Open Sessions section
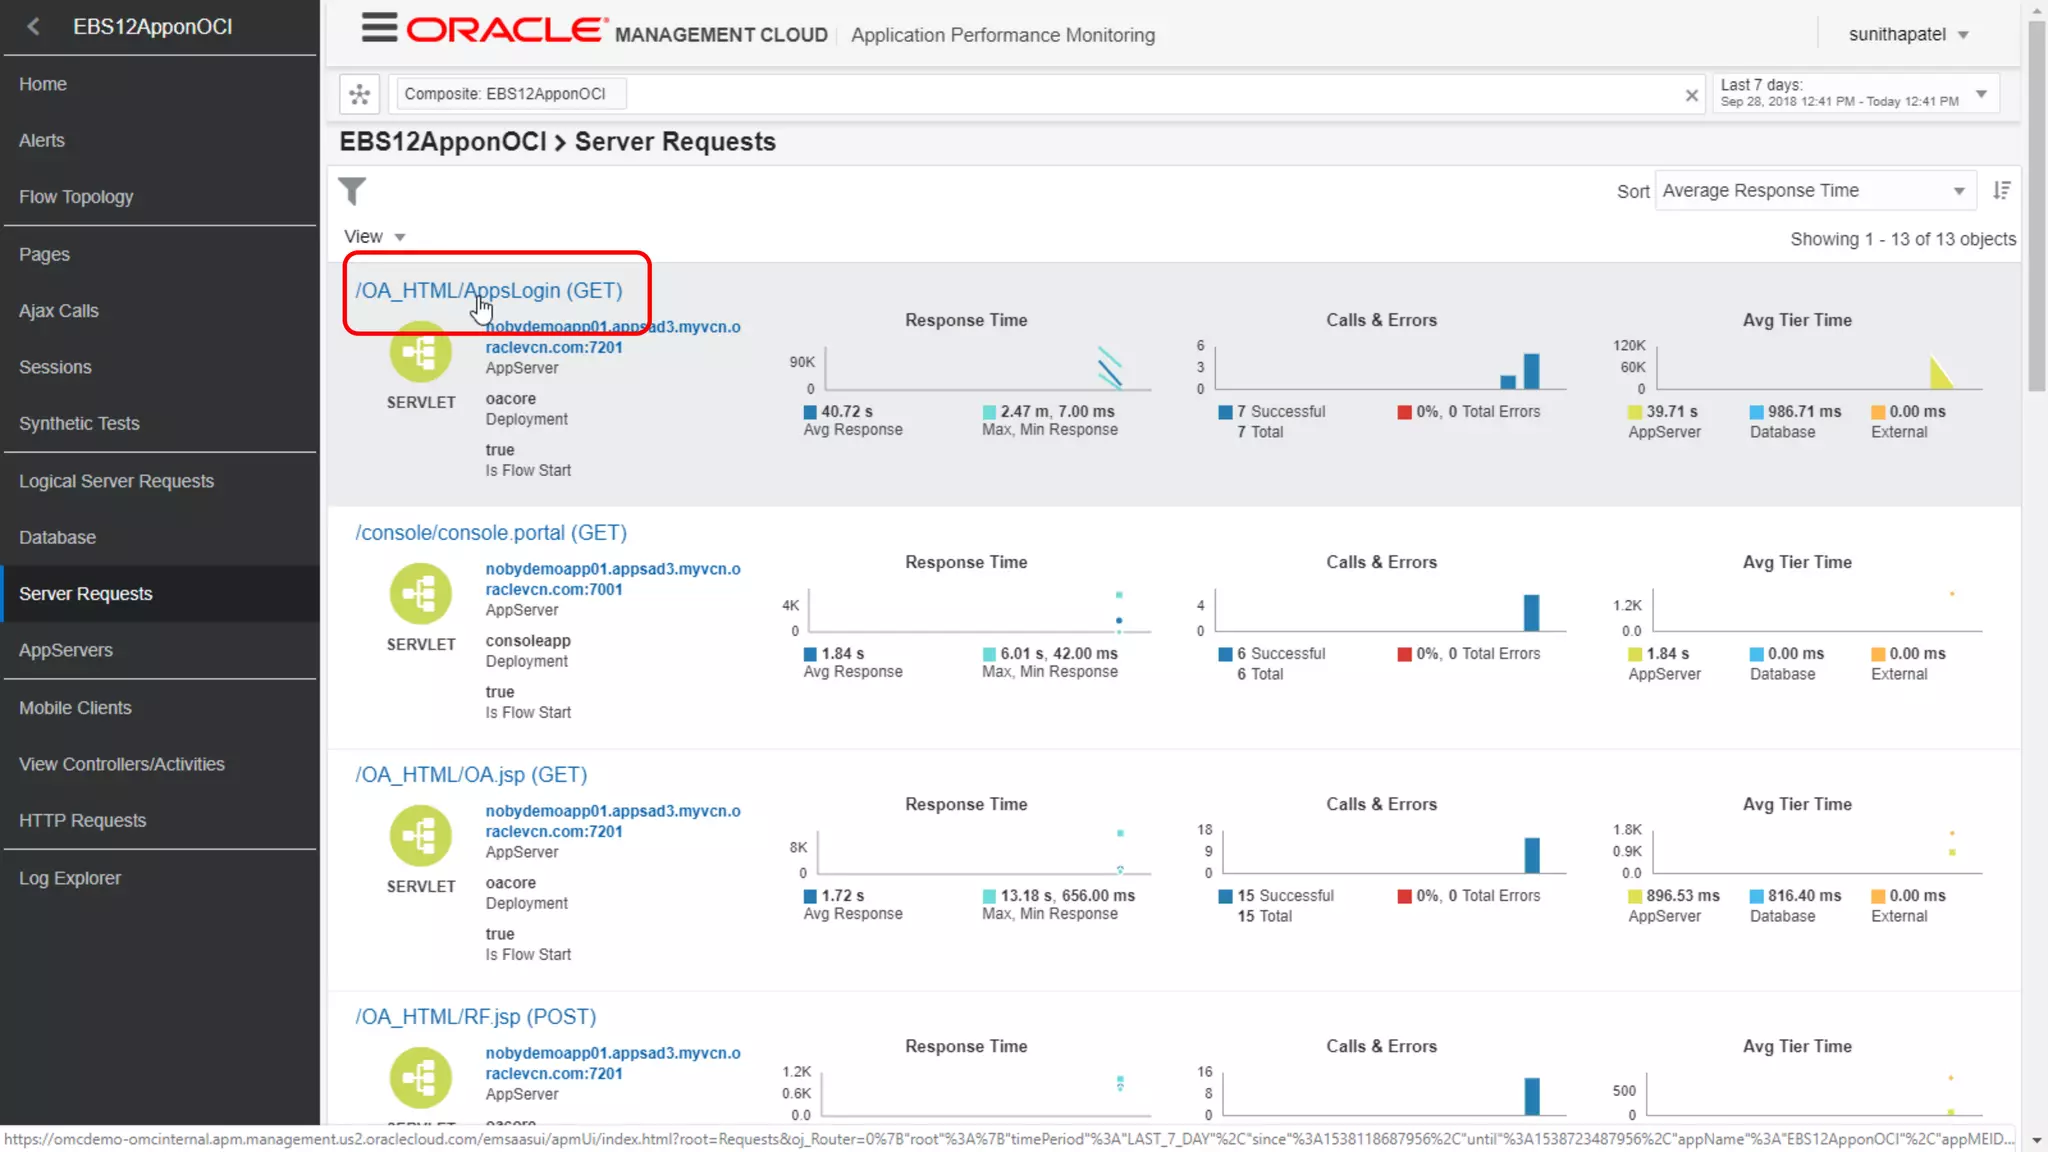2048x1152 pixels. 55,367
